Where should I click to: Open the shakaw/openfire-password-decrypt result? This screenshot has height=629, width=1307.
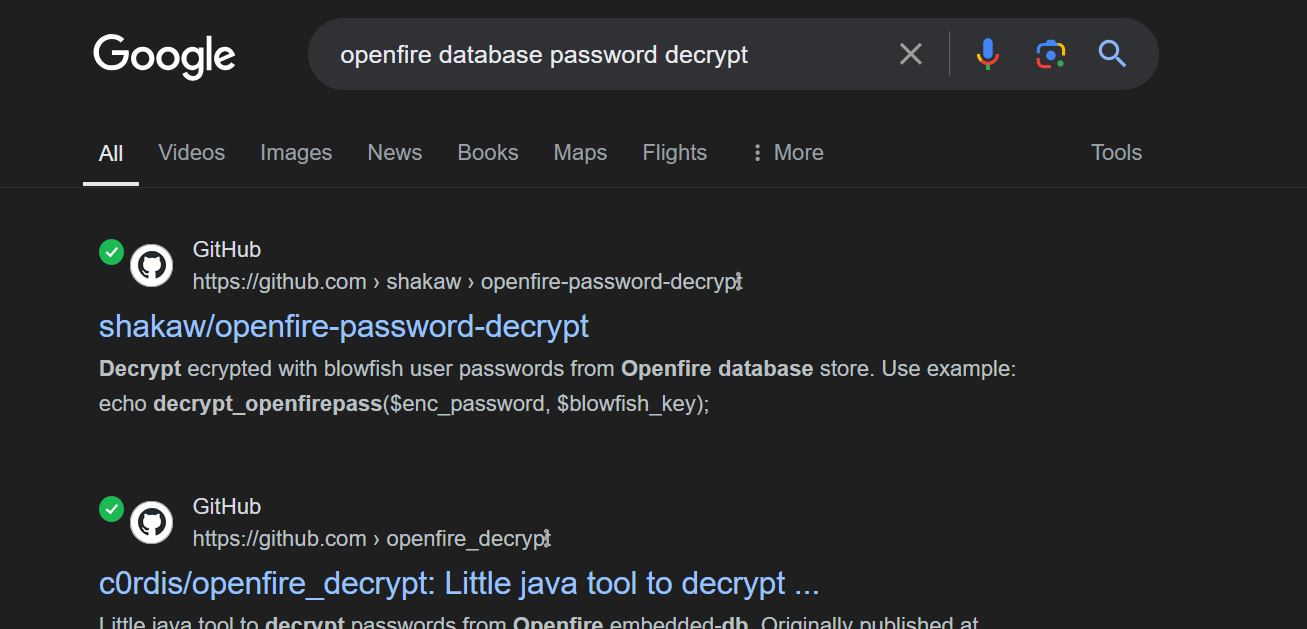pos(343,326)
